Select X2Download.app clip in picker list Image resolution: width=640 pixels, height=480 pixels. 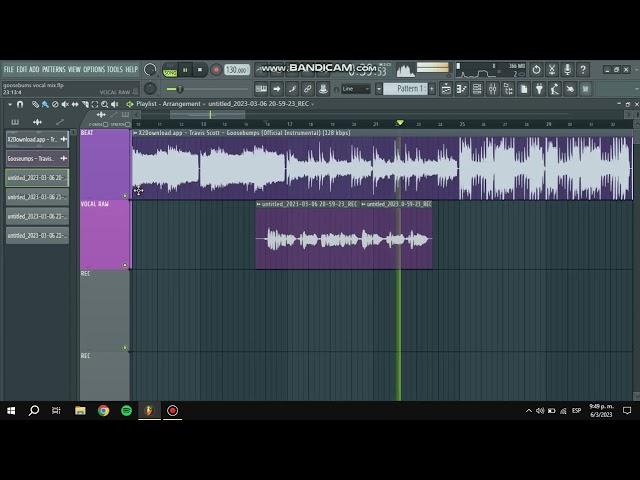tap(37, 139)
